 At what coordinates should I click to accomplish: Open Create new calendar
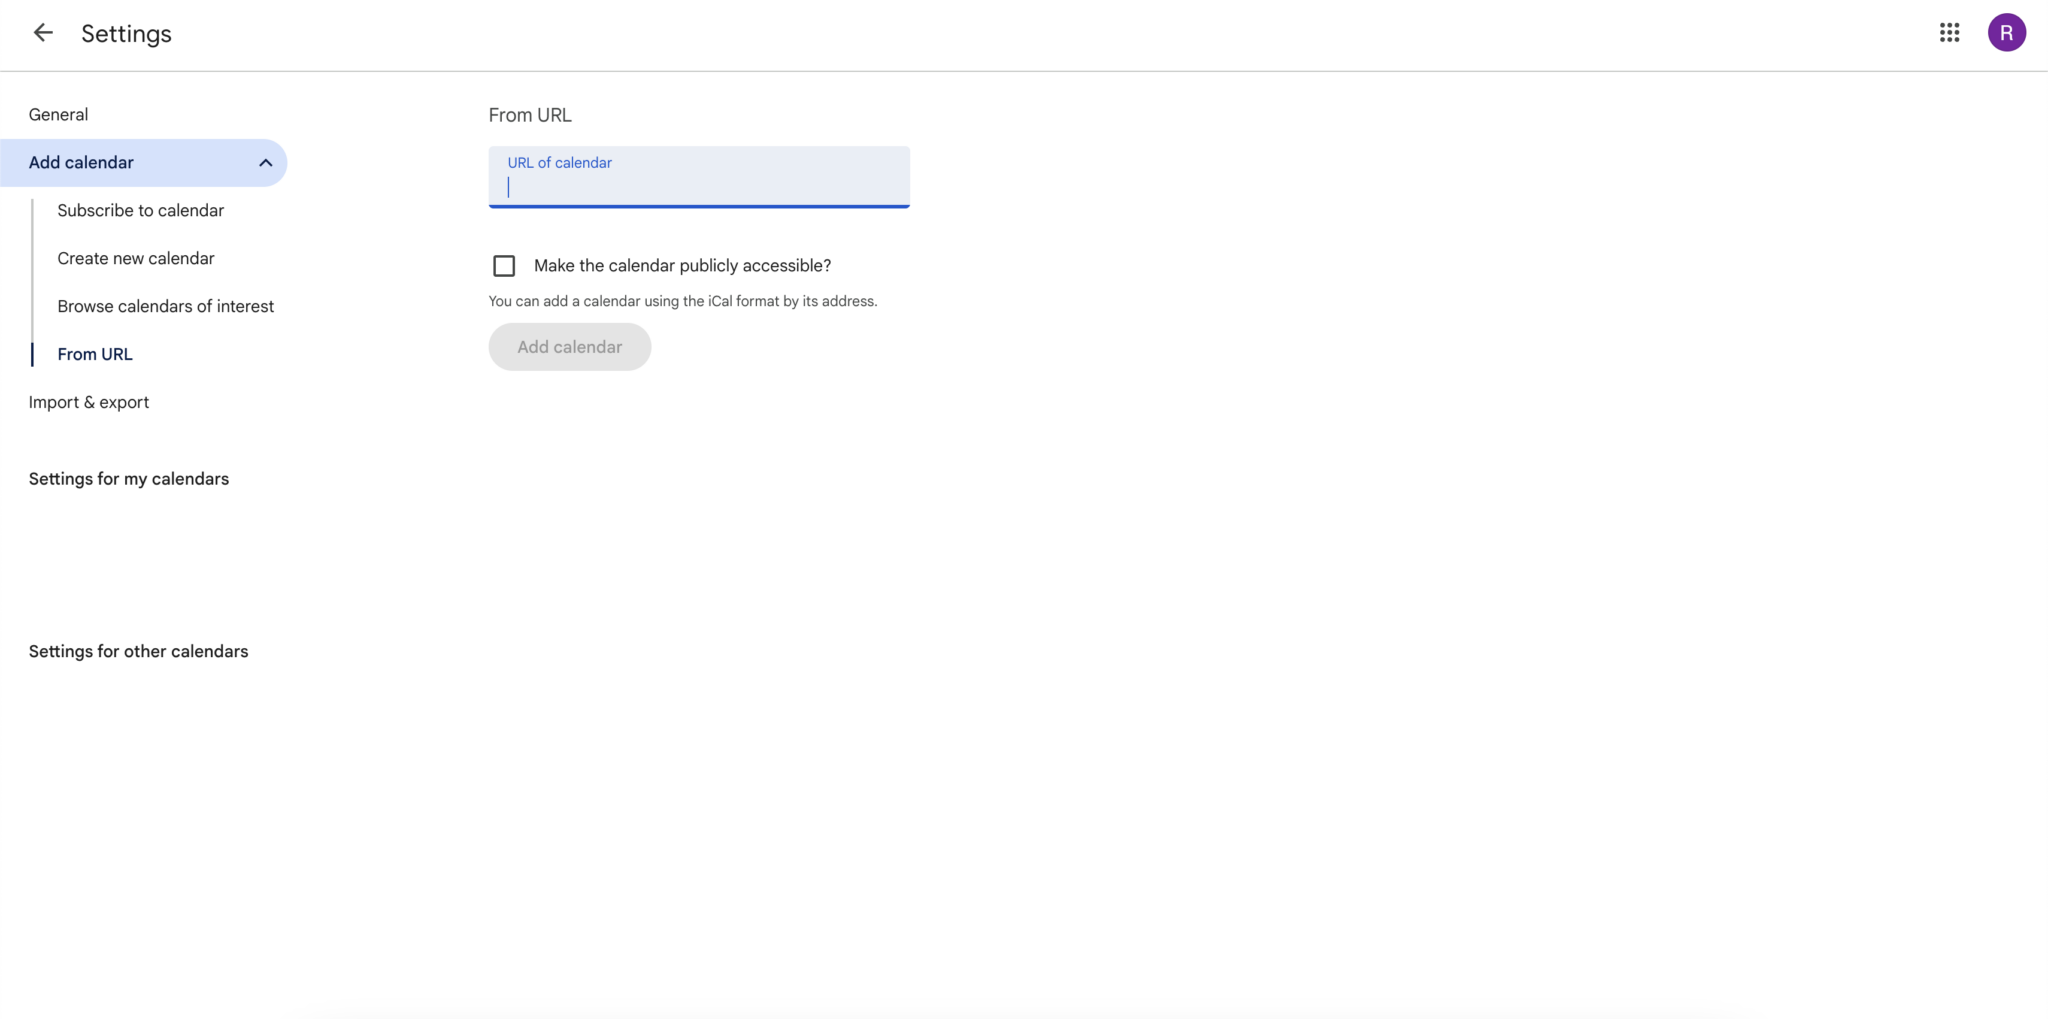coord(136,258)
